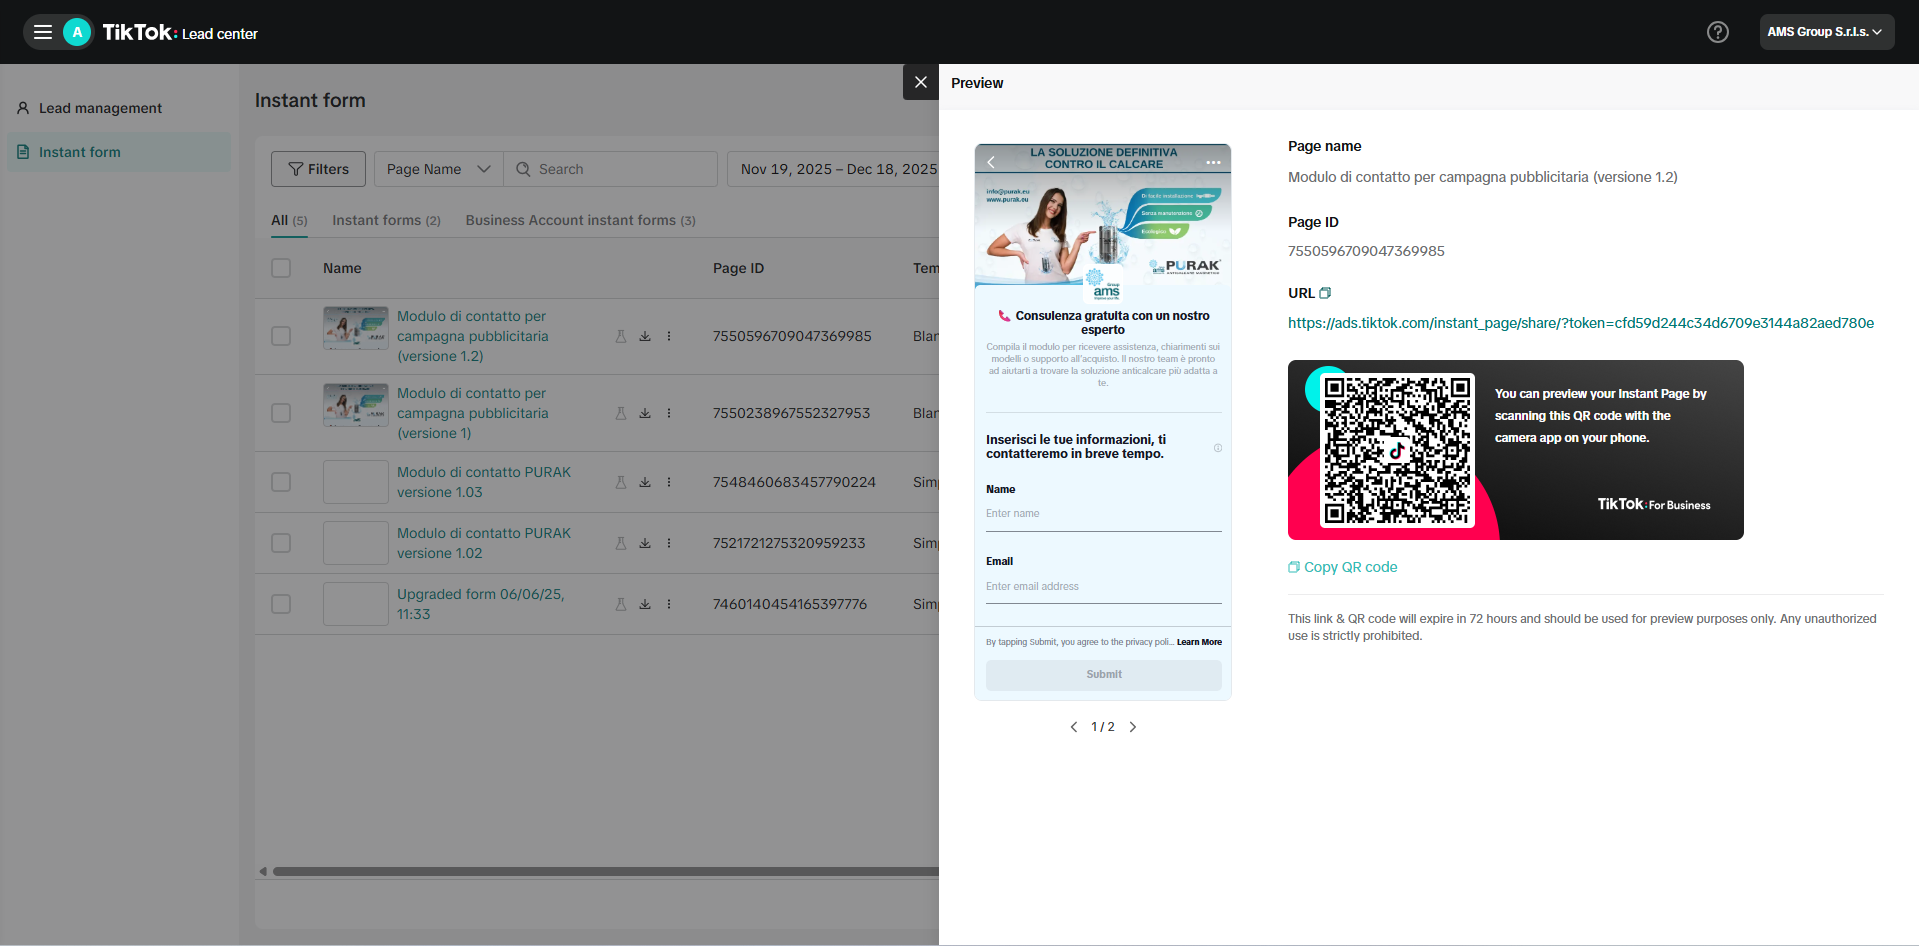Check the PURAK versione 1.02 row checkbox
Viewport: 1919px width, 946px height.
[281, 543]
